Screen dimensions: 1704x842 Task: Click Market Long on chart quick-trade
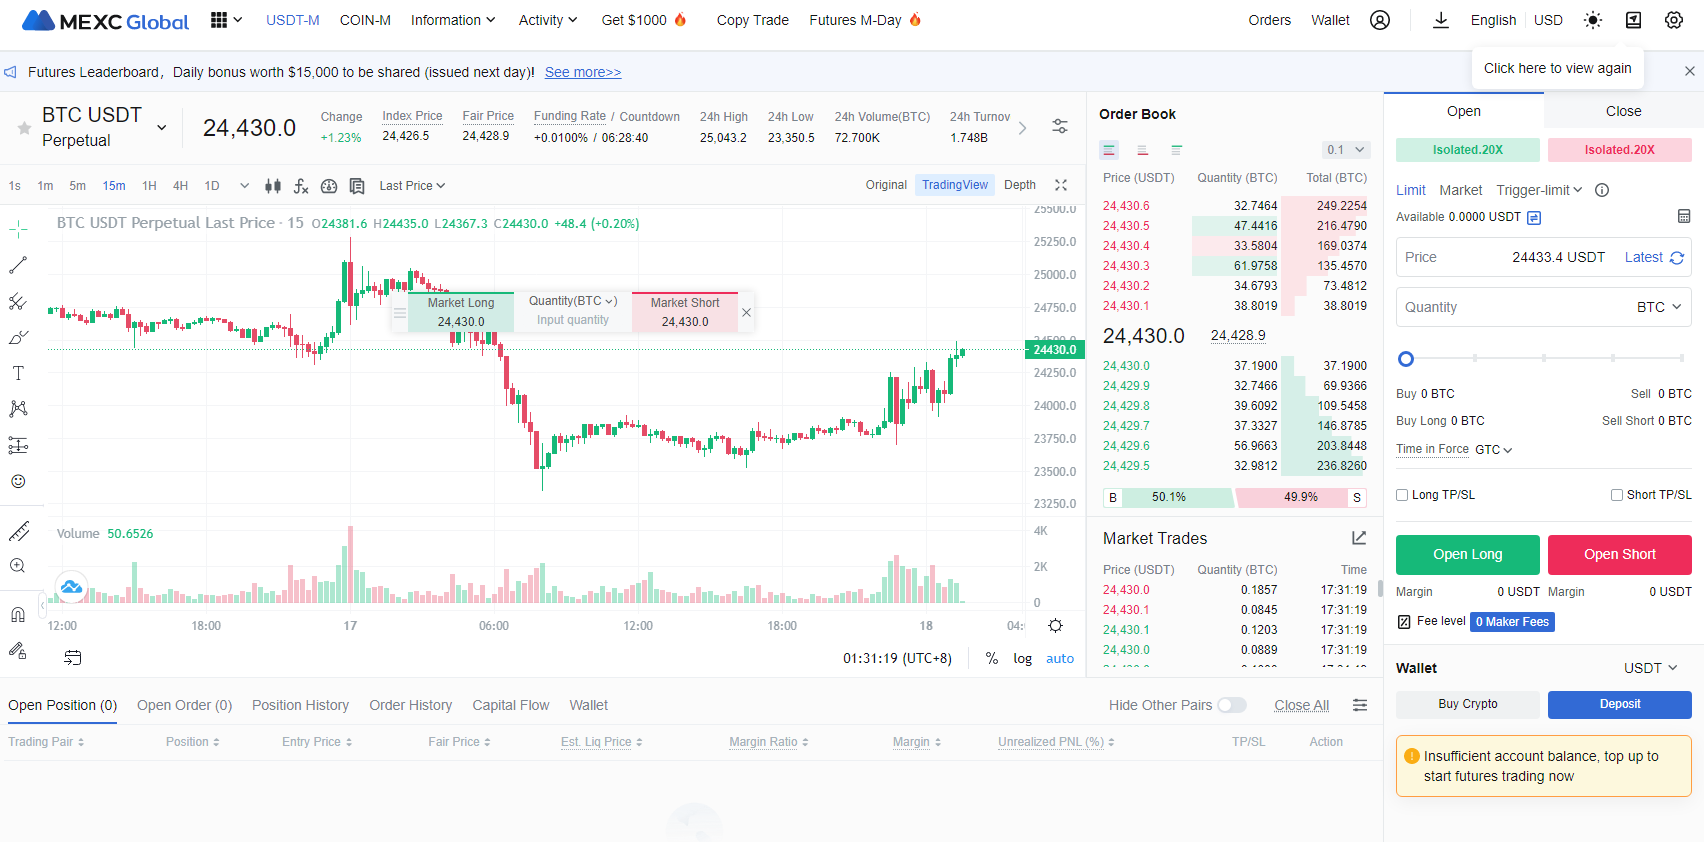pos(461,311)
